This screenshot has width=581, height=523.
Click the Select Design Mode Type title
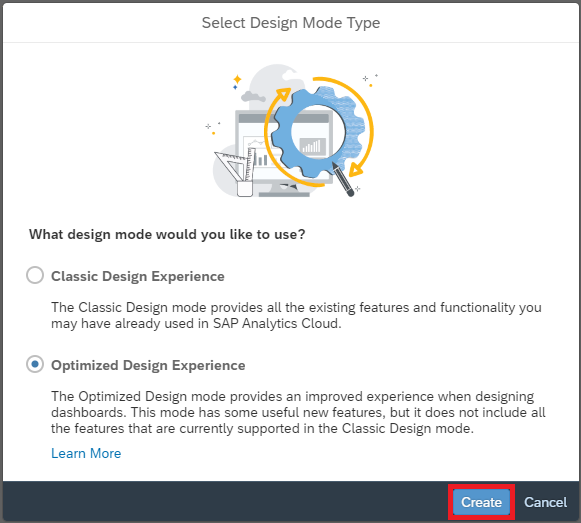tap(291, 23)
